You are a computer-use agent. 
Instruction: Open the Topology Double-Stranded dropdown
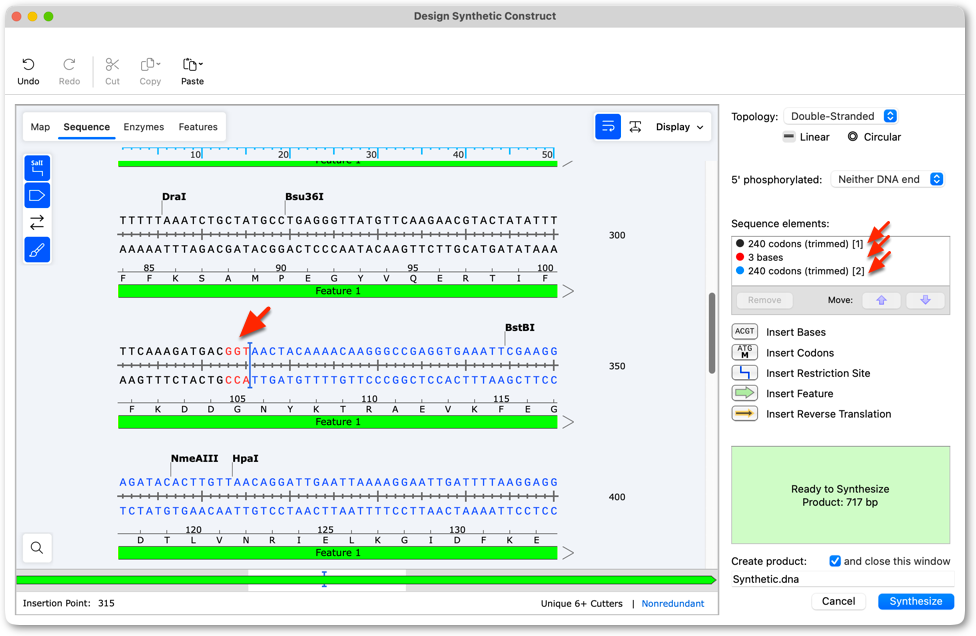coord(841,116)
